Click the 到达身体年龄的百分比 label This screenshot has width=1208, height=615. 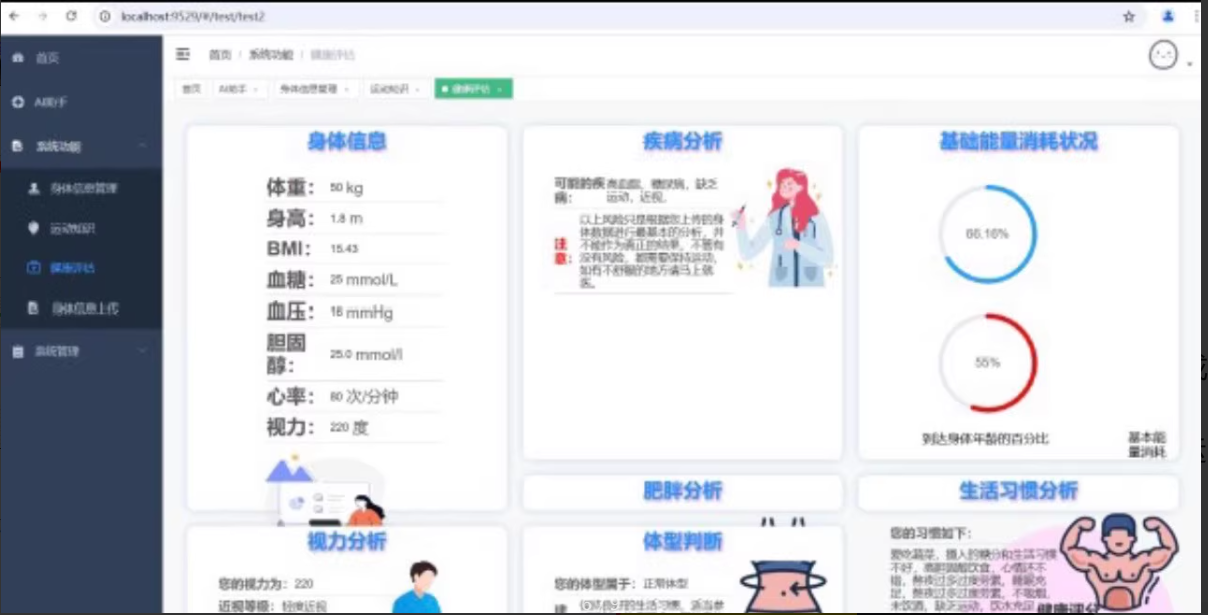point(985,439)
